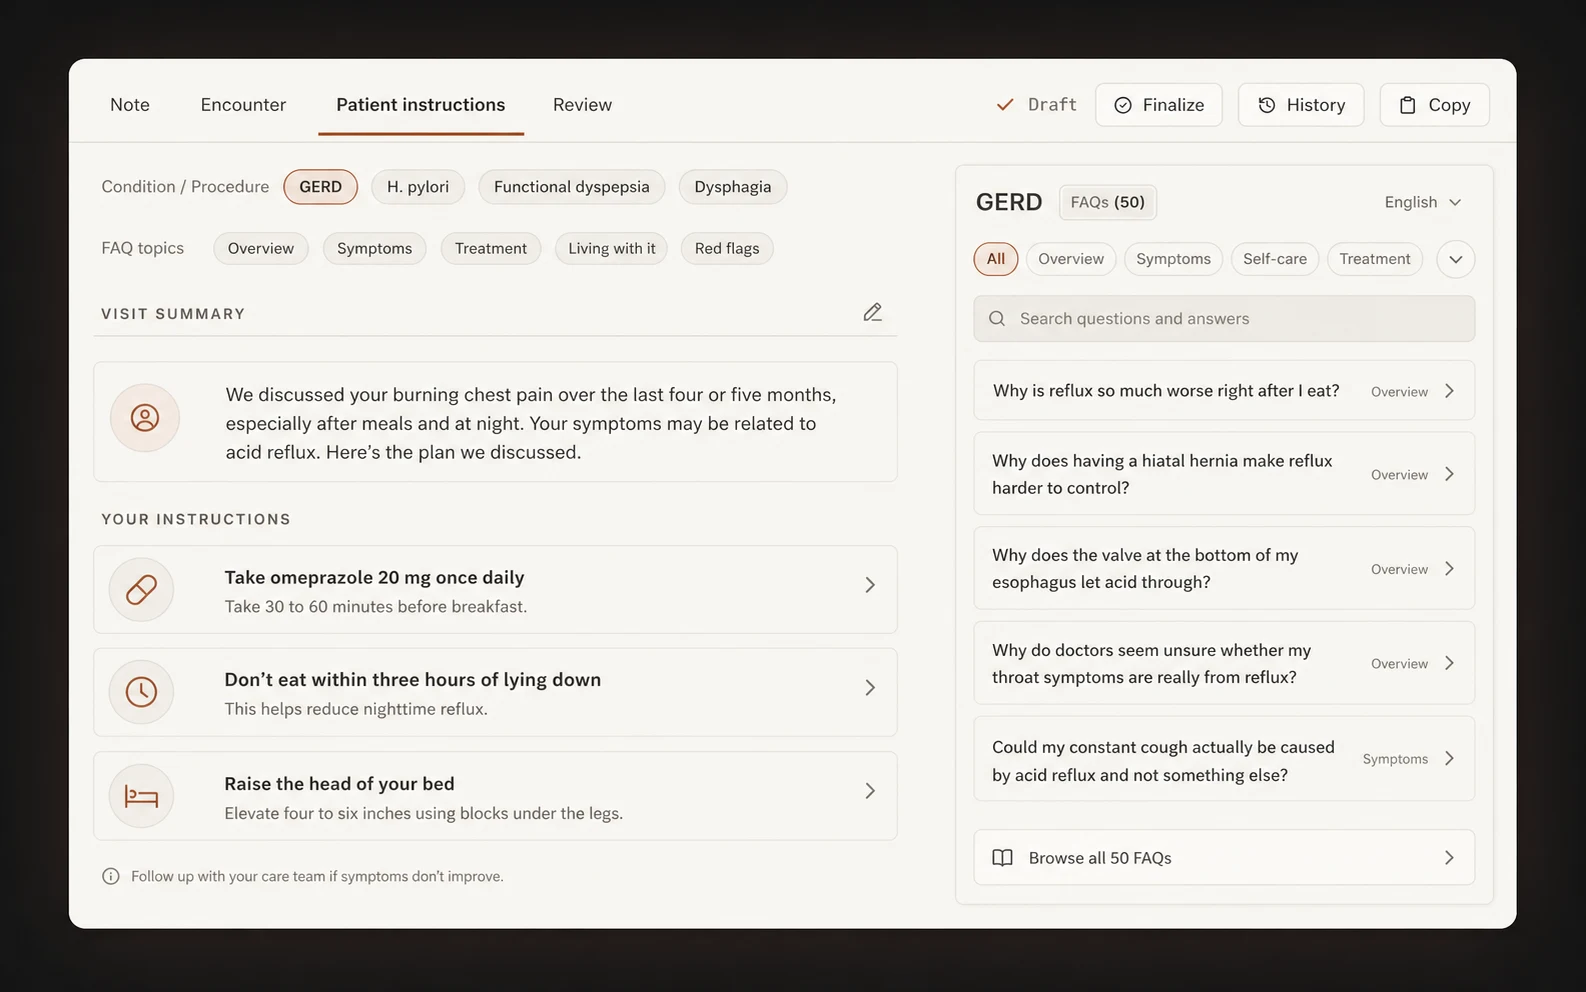Select the H. pylori condition chip
This screenshot has width=1586, height=992.
pyautogui.click(x=418, y=187)
